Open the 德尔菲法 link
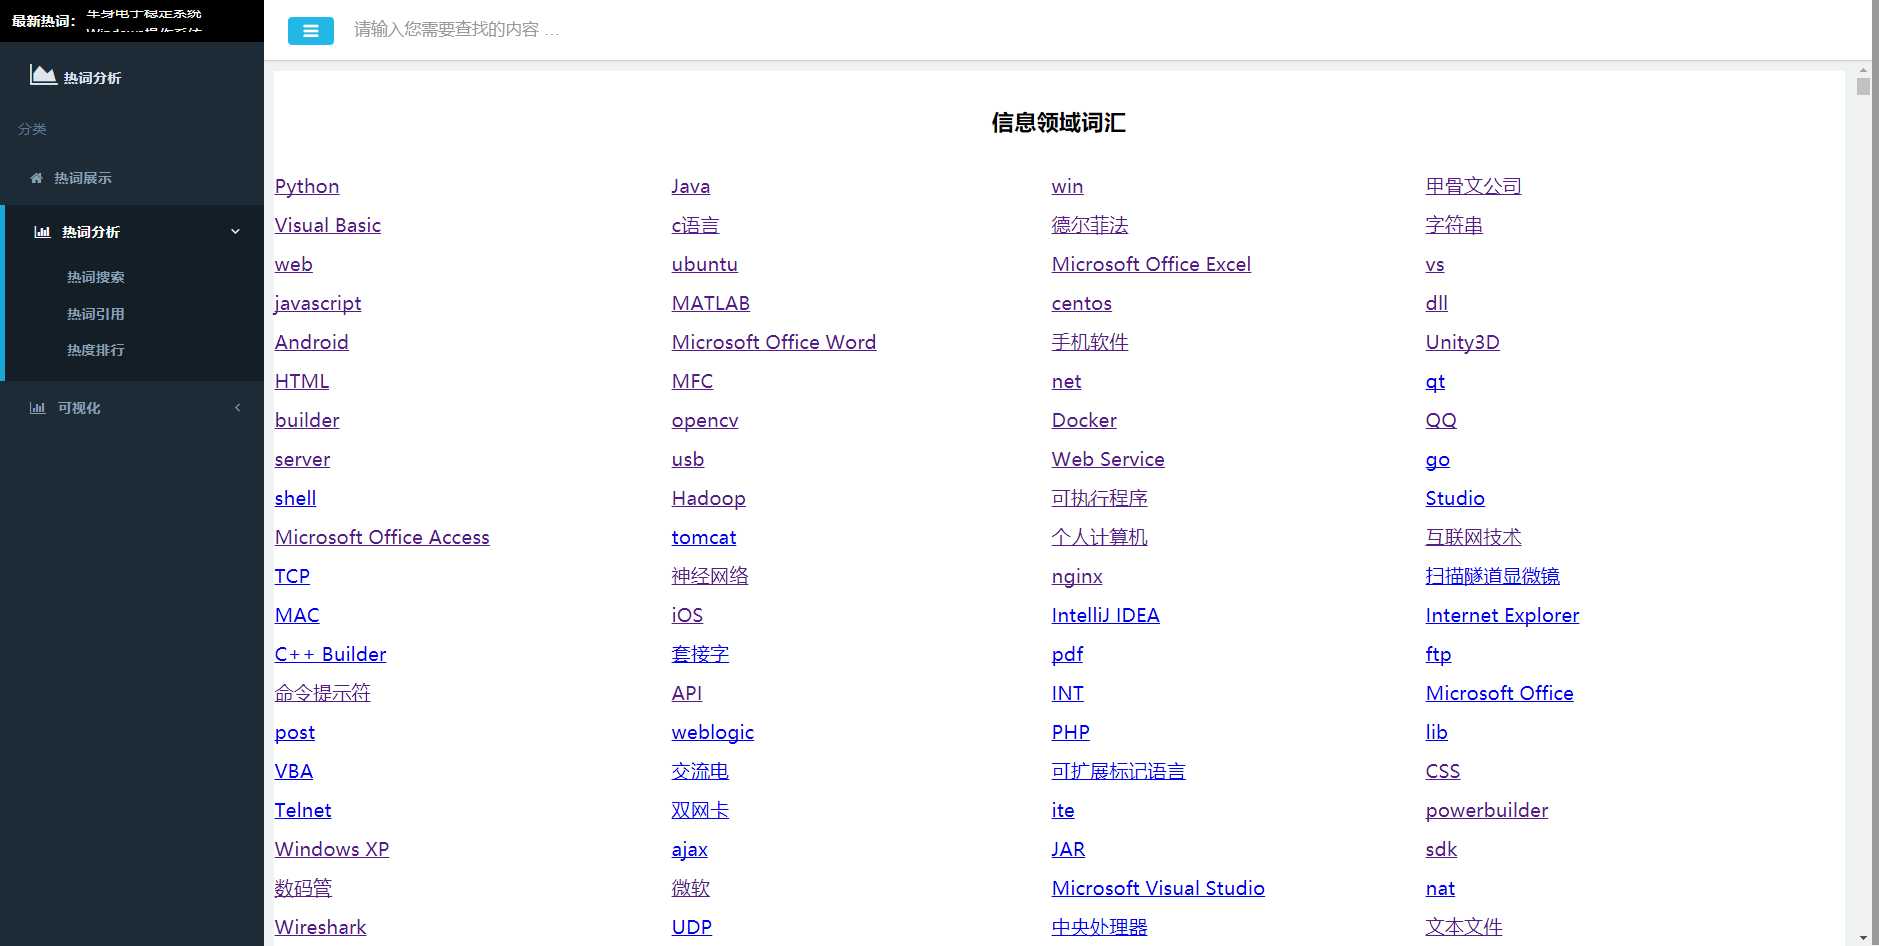The height and width of the screenshot is (946, 1879). coord(1090,225)
